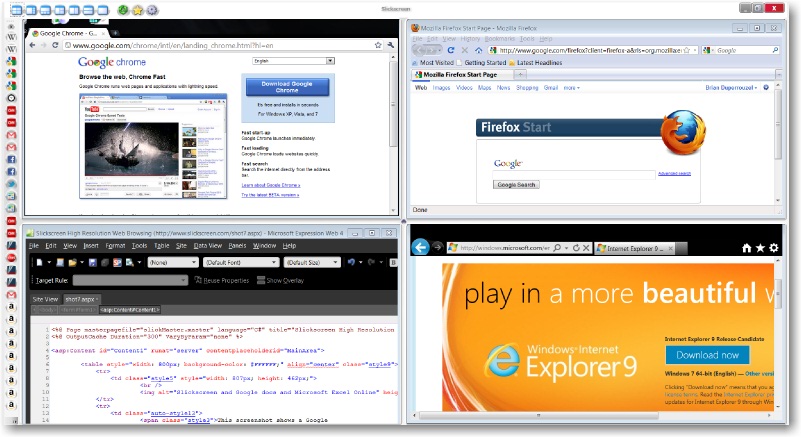The width and height of the screenshot is (801, 437).
Task: Open the Bookmarks menu in Firefox
Action: tap(500, 39)
